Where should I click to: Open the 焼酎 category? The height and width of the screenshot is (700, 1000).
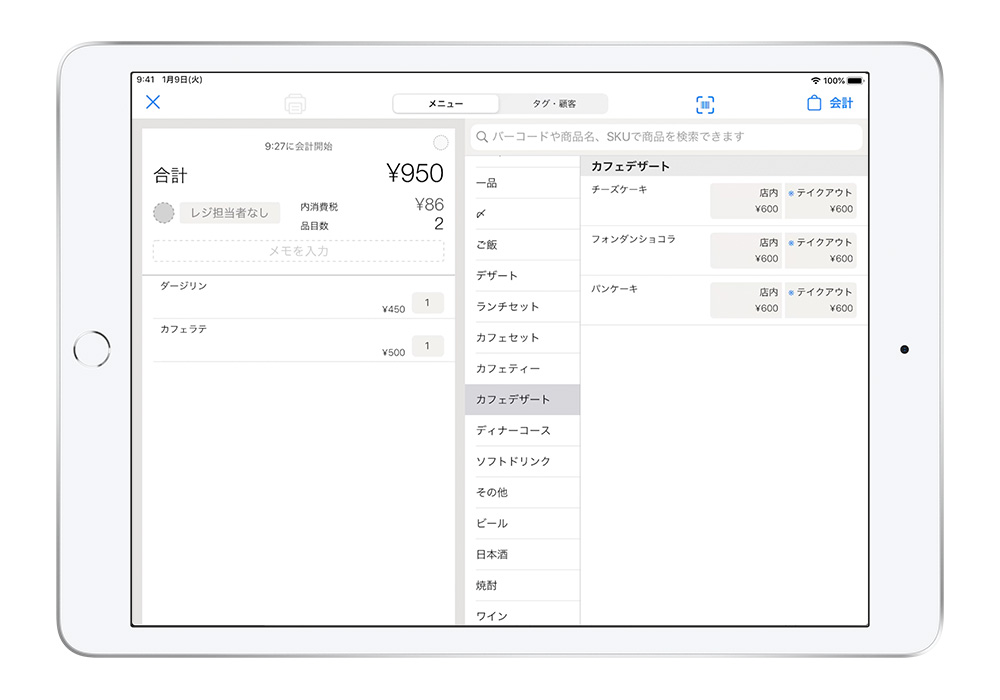pos(522,585)
